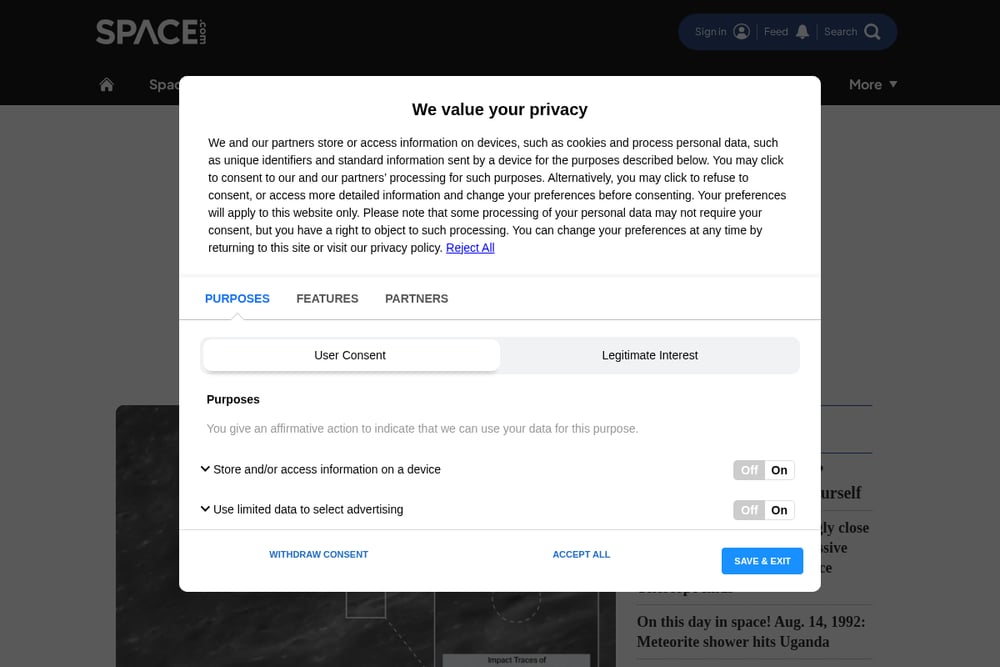Turn Off Use limited data advertising toggle
1000x667 pixels.
749,510
